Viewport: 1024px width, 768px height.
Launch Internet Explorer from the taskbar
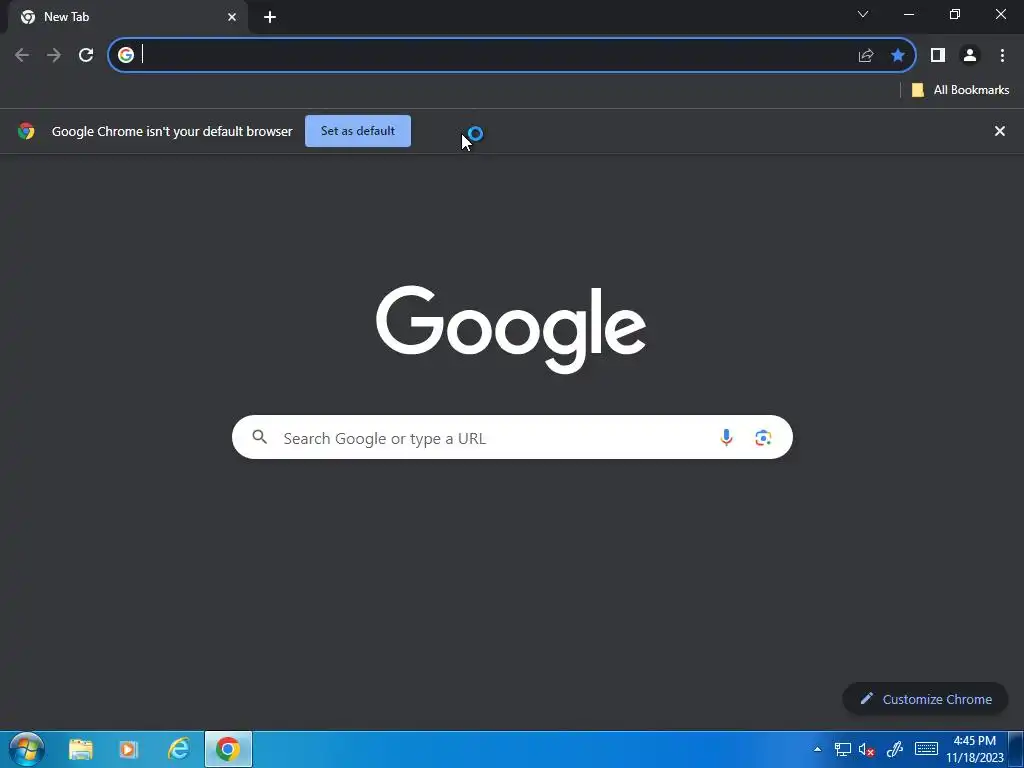click(178, 749)
